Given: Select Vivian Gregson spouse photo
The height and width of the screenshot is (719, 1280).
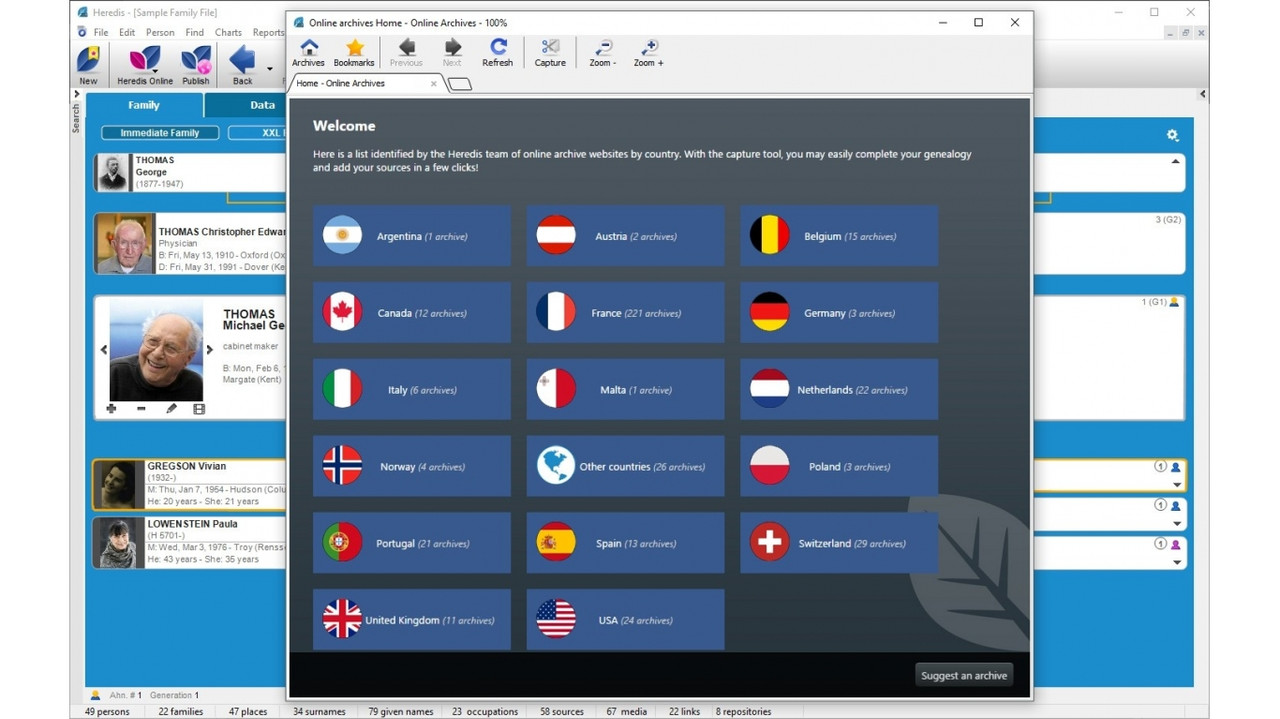Looking at the screenshot, I should (x=119, y=485).
